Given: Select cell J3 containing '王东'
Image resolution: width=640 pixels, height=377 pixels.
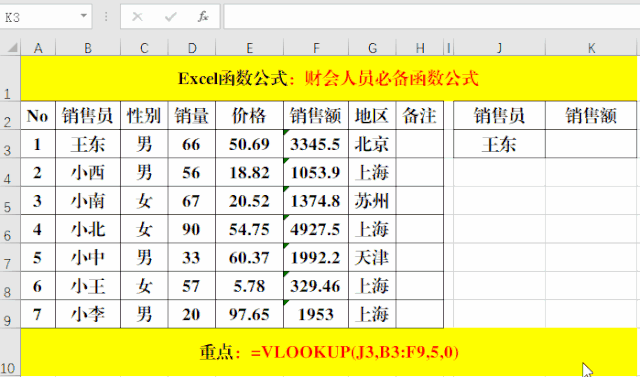Looking at the screenshot, I should point(500,144).
